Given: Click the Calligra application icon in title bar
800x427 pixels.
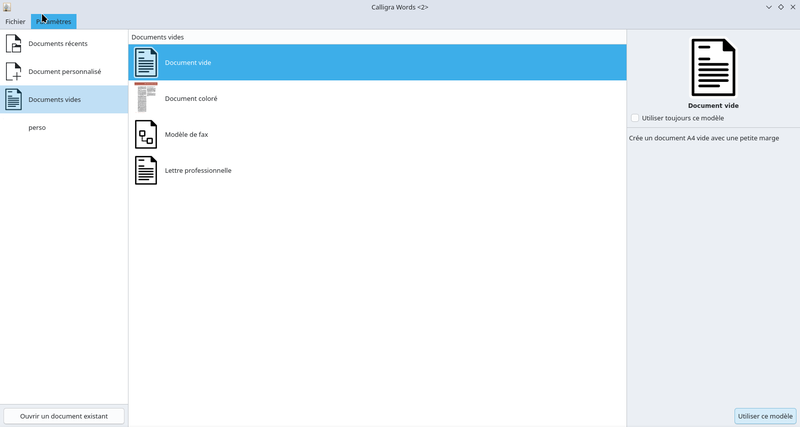Looking at the screenshot, I should pyautogui.click(x=7, y=7).
